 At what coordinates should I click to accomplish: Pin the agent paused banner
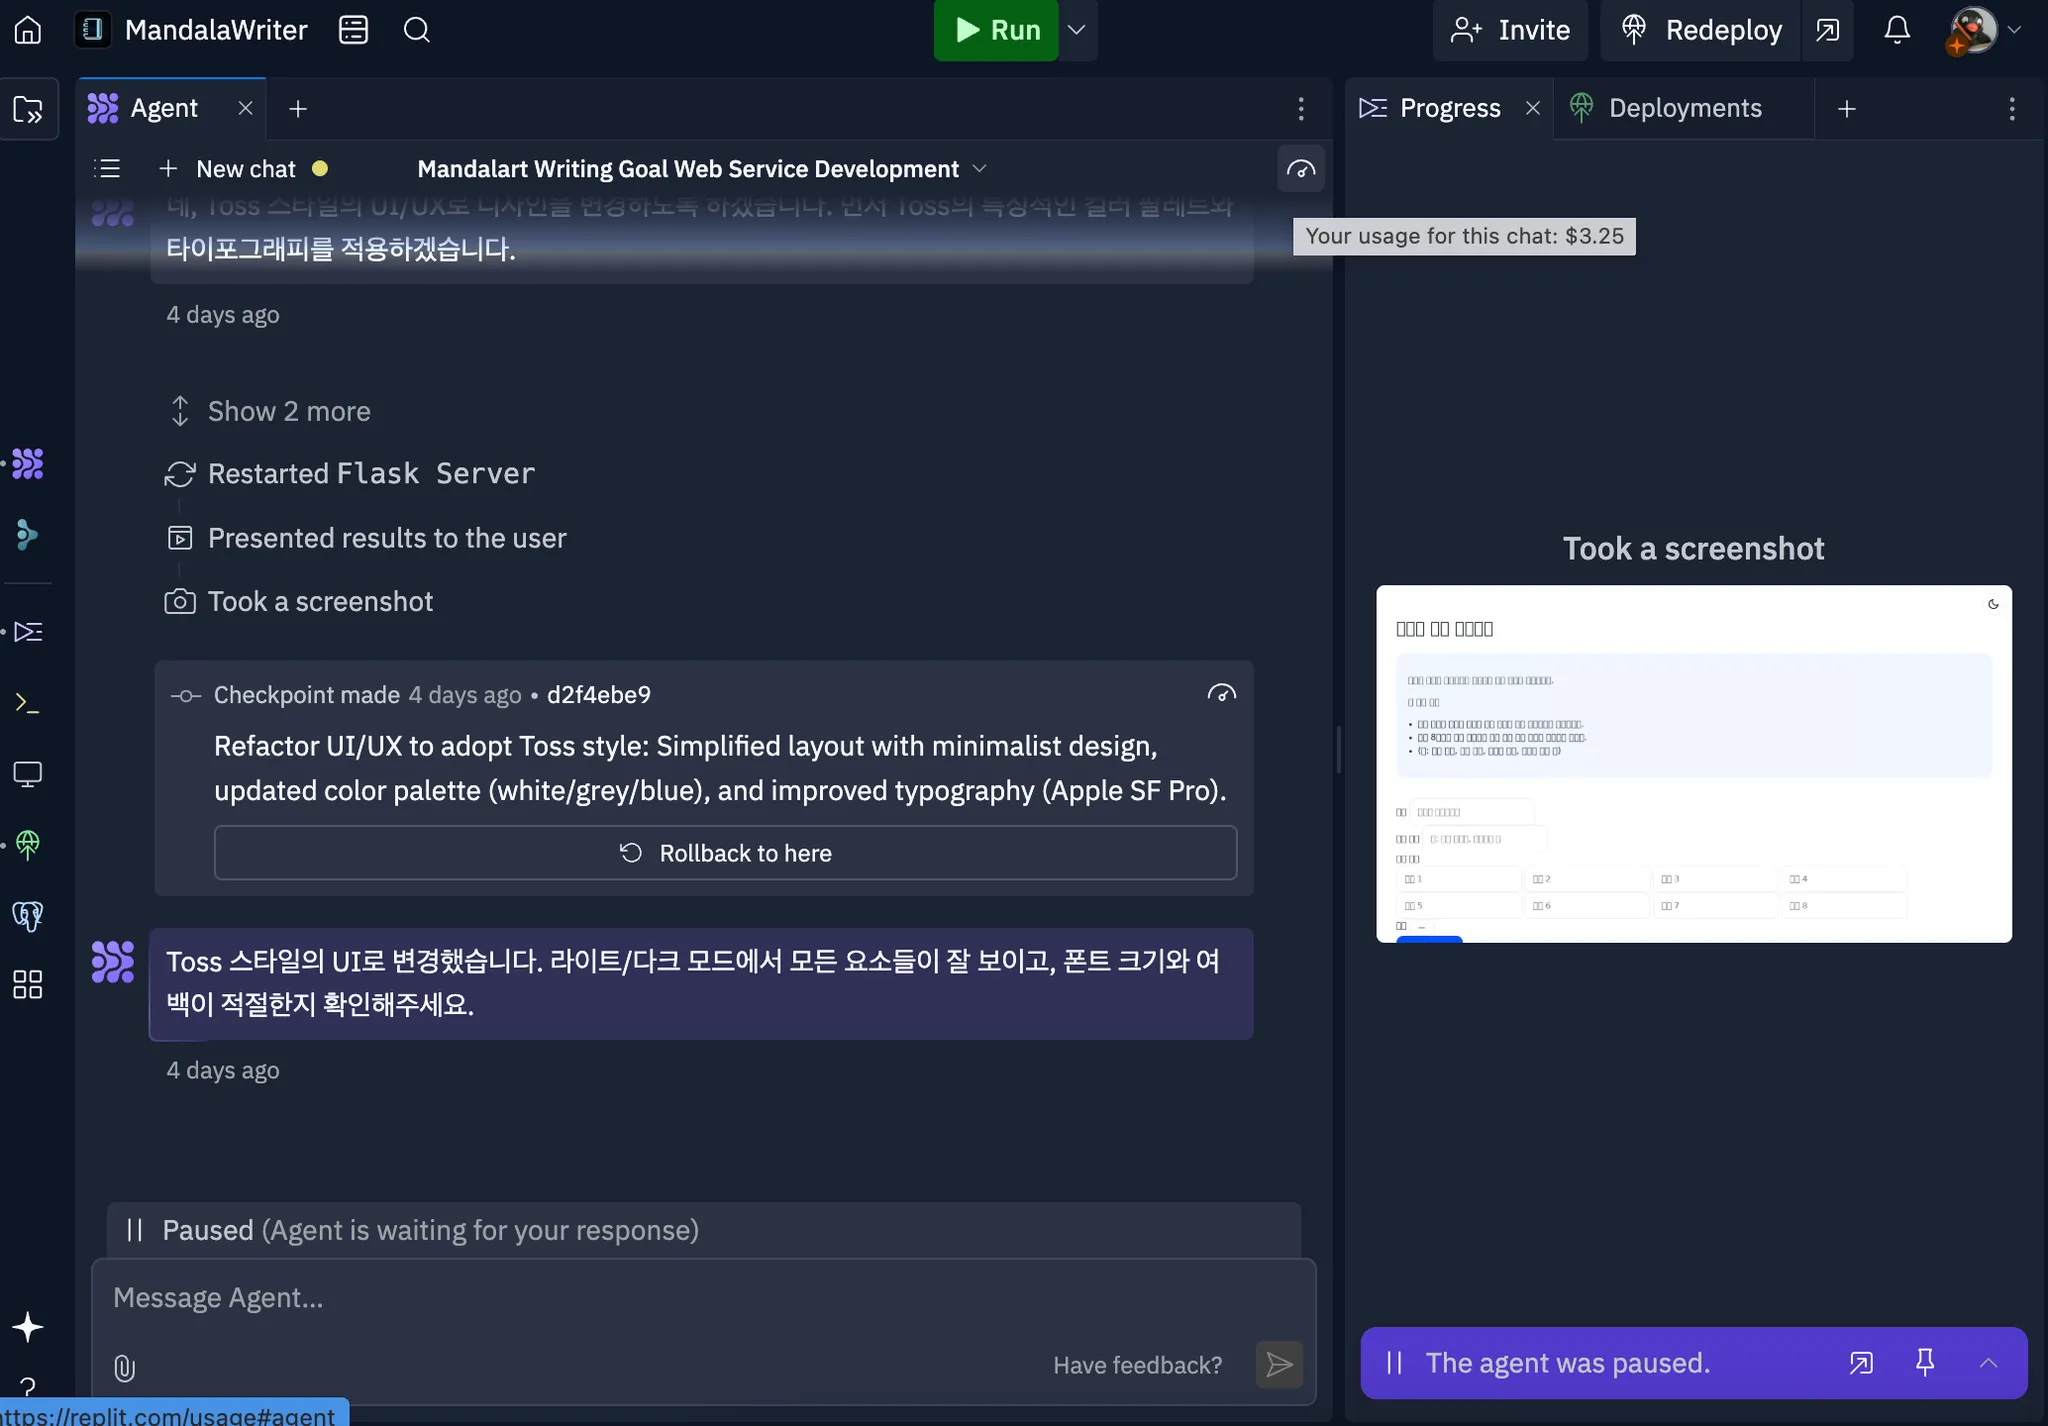[x=1924, y=1362]
